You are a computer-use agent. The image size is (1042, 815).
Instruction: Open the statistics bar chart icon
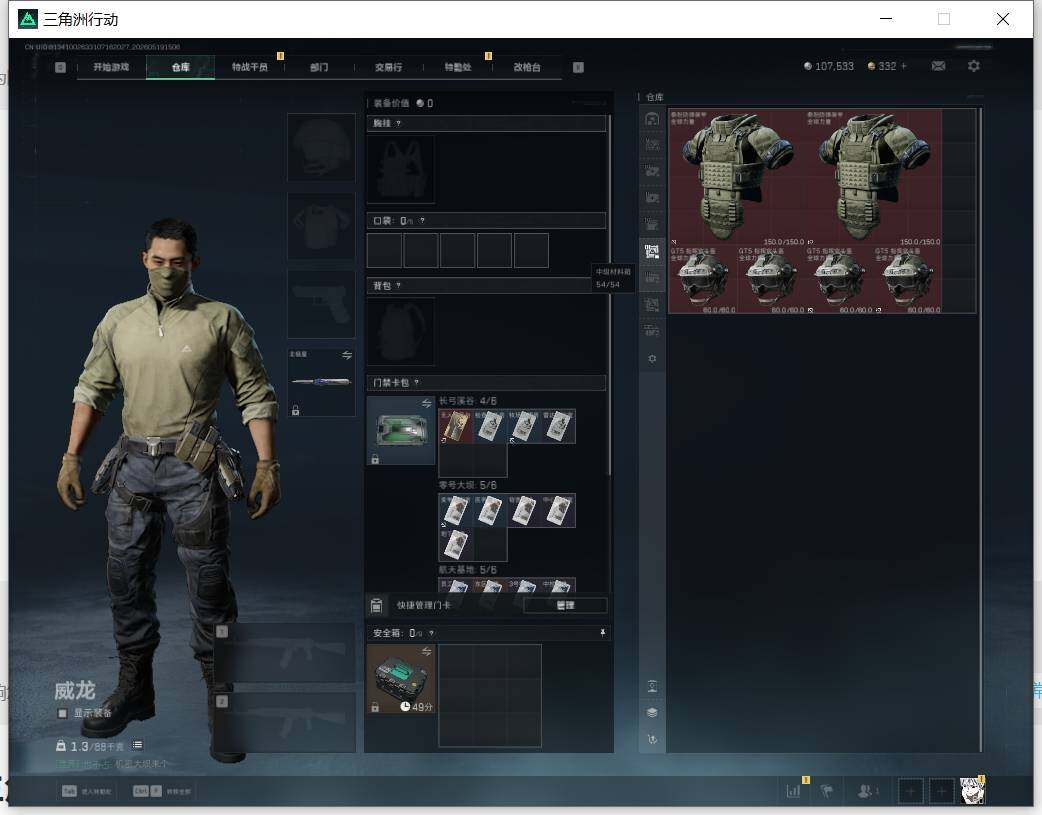point(793,791)
